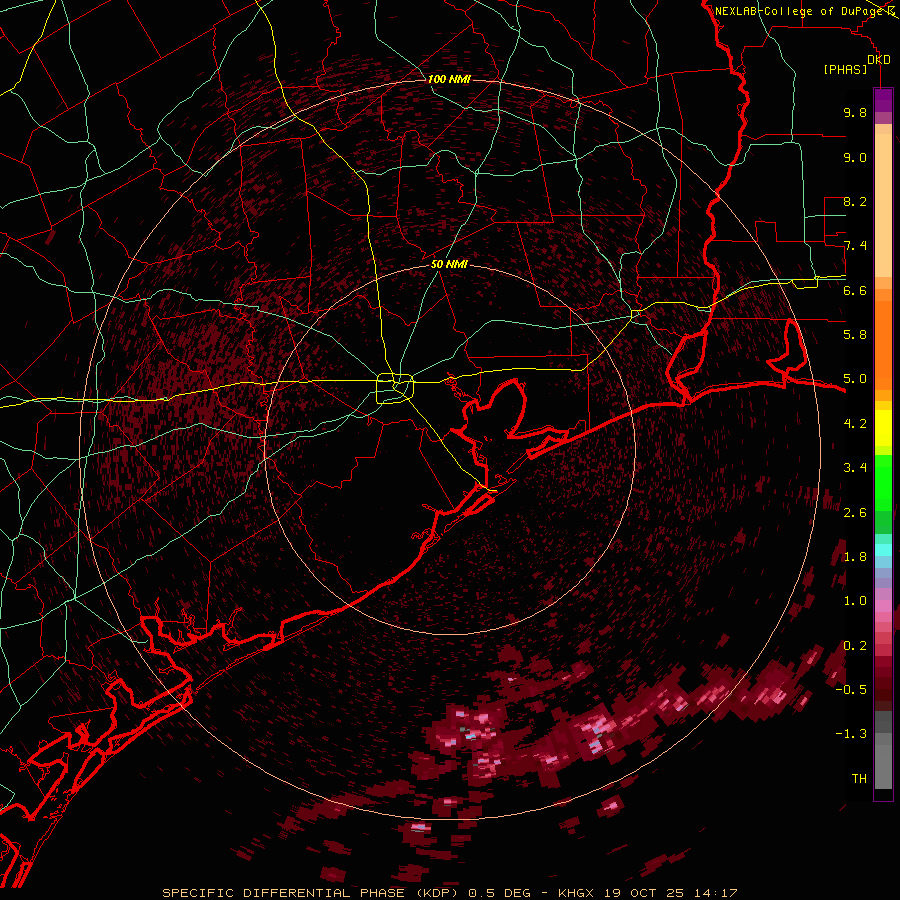Click the [PHAS] legend heading

click(845, 69)
